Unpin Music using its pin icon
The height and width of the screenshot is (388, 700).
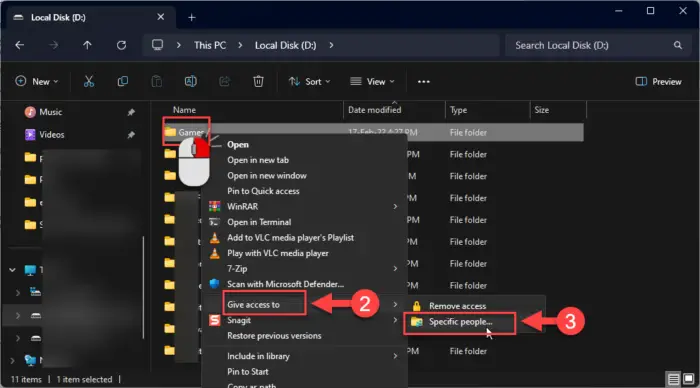coord(131,112)
